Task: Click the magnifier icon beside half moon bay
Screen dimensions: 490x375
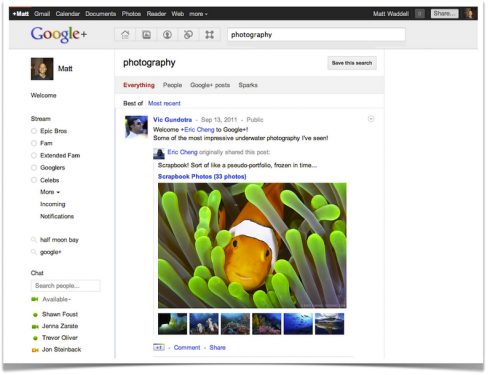Action: click(34, 240)
